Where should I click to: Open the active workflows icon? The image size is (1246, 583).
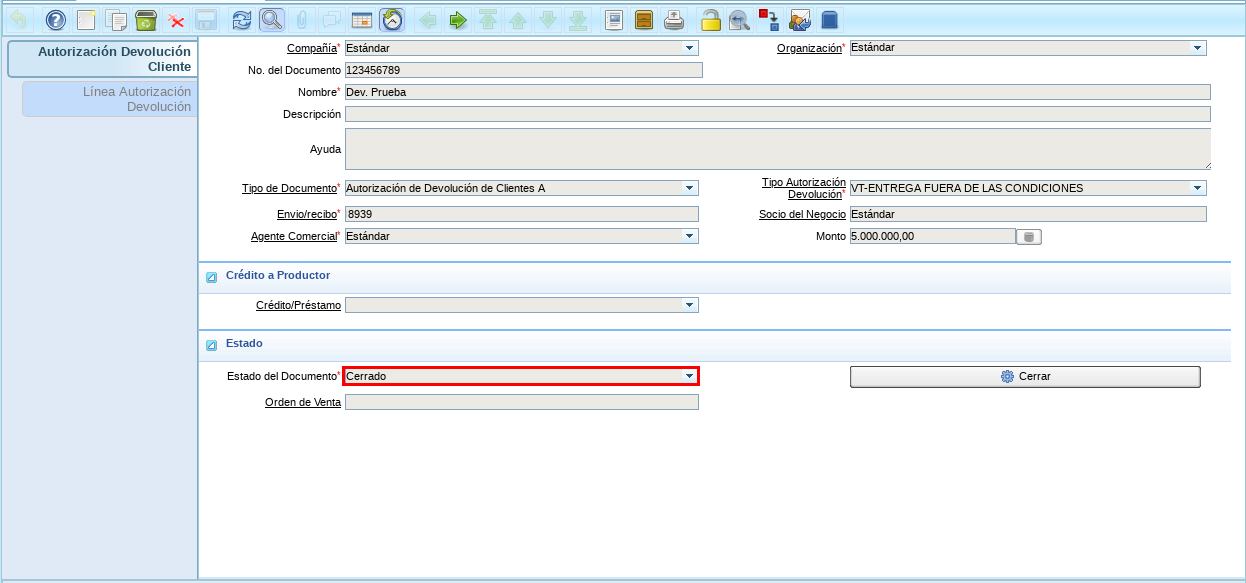[x=769, y=20]
